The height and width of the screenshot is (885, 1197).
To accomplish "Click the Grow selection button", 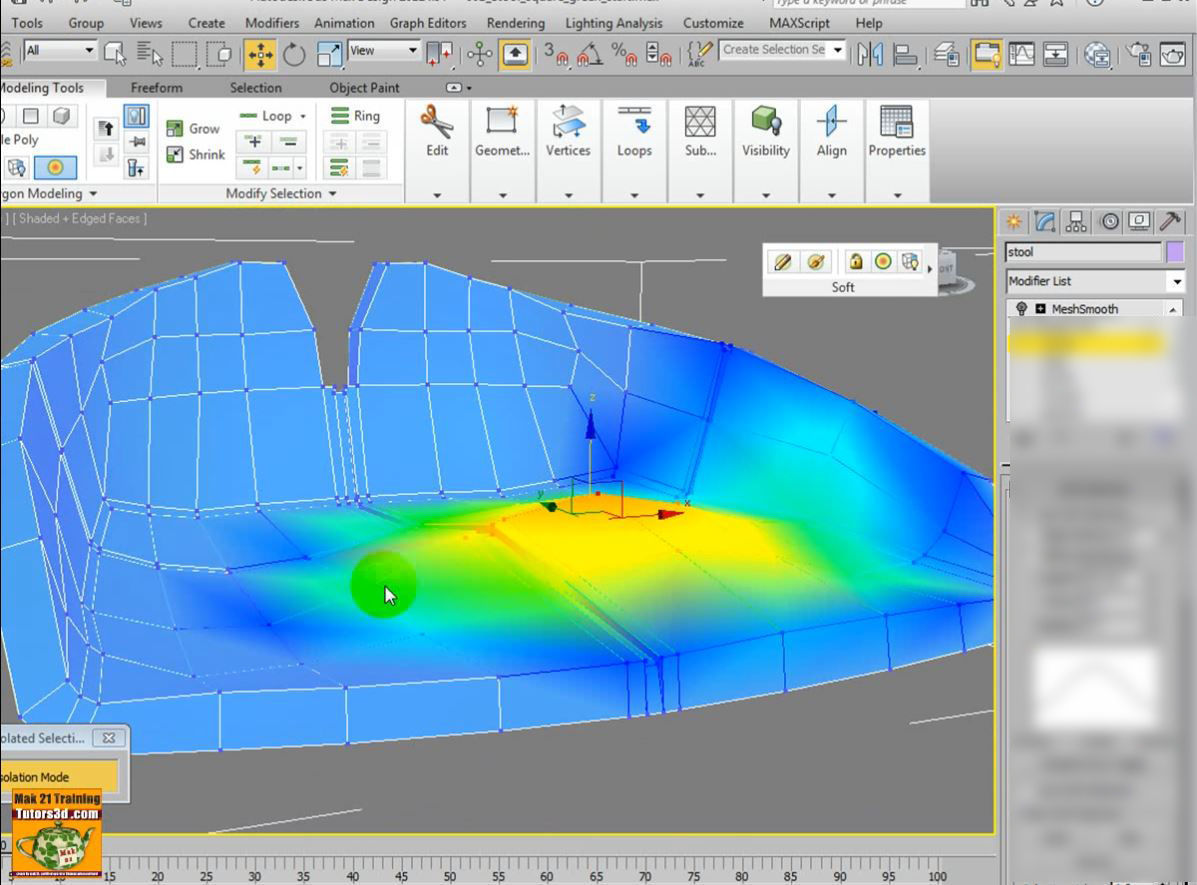I will click(193, 128).
